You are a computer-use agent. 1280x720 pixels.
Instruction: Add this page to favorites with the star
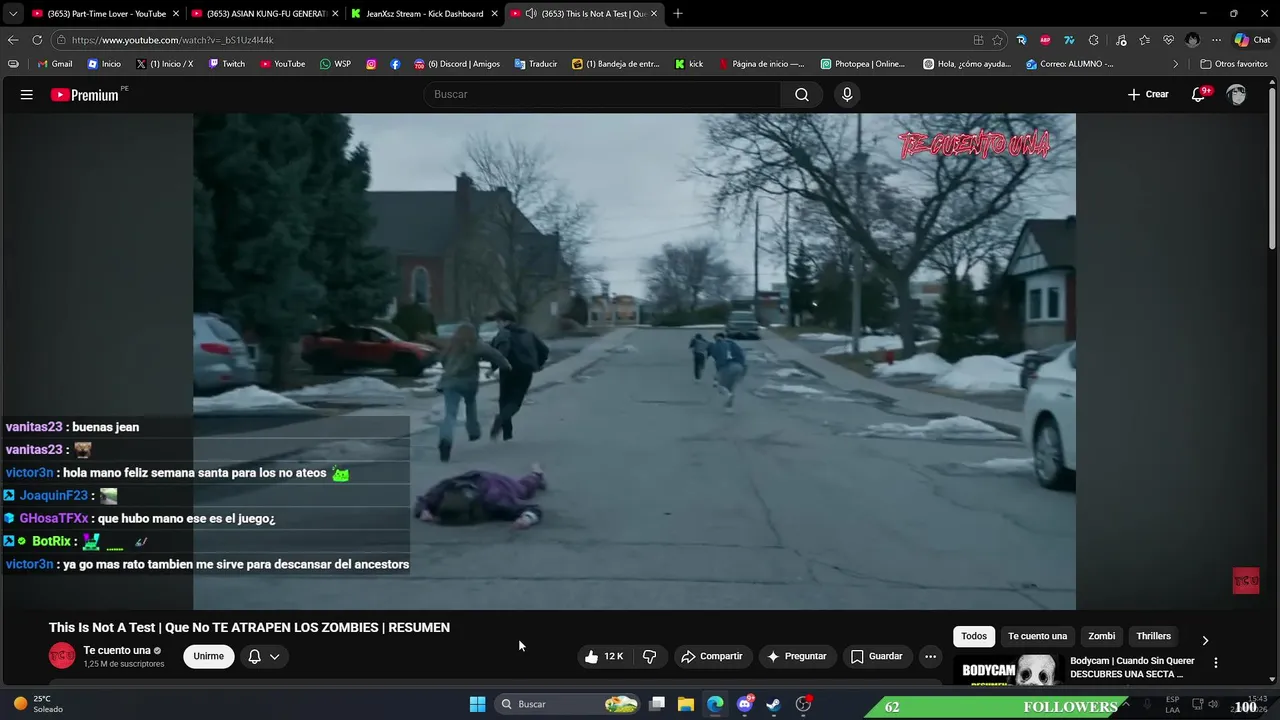point(997,40)
